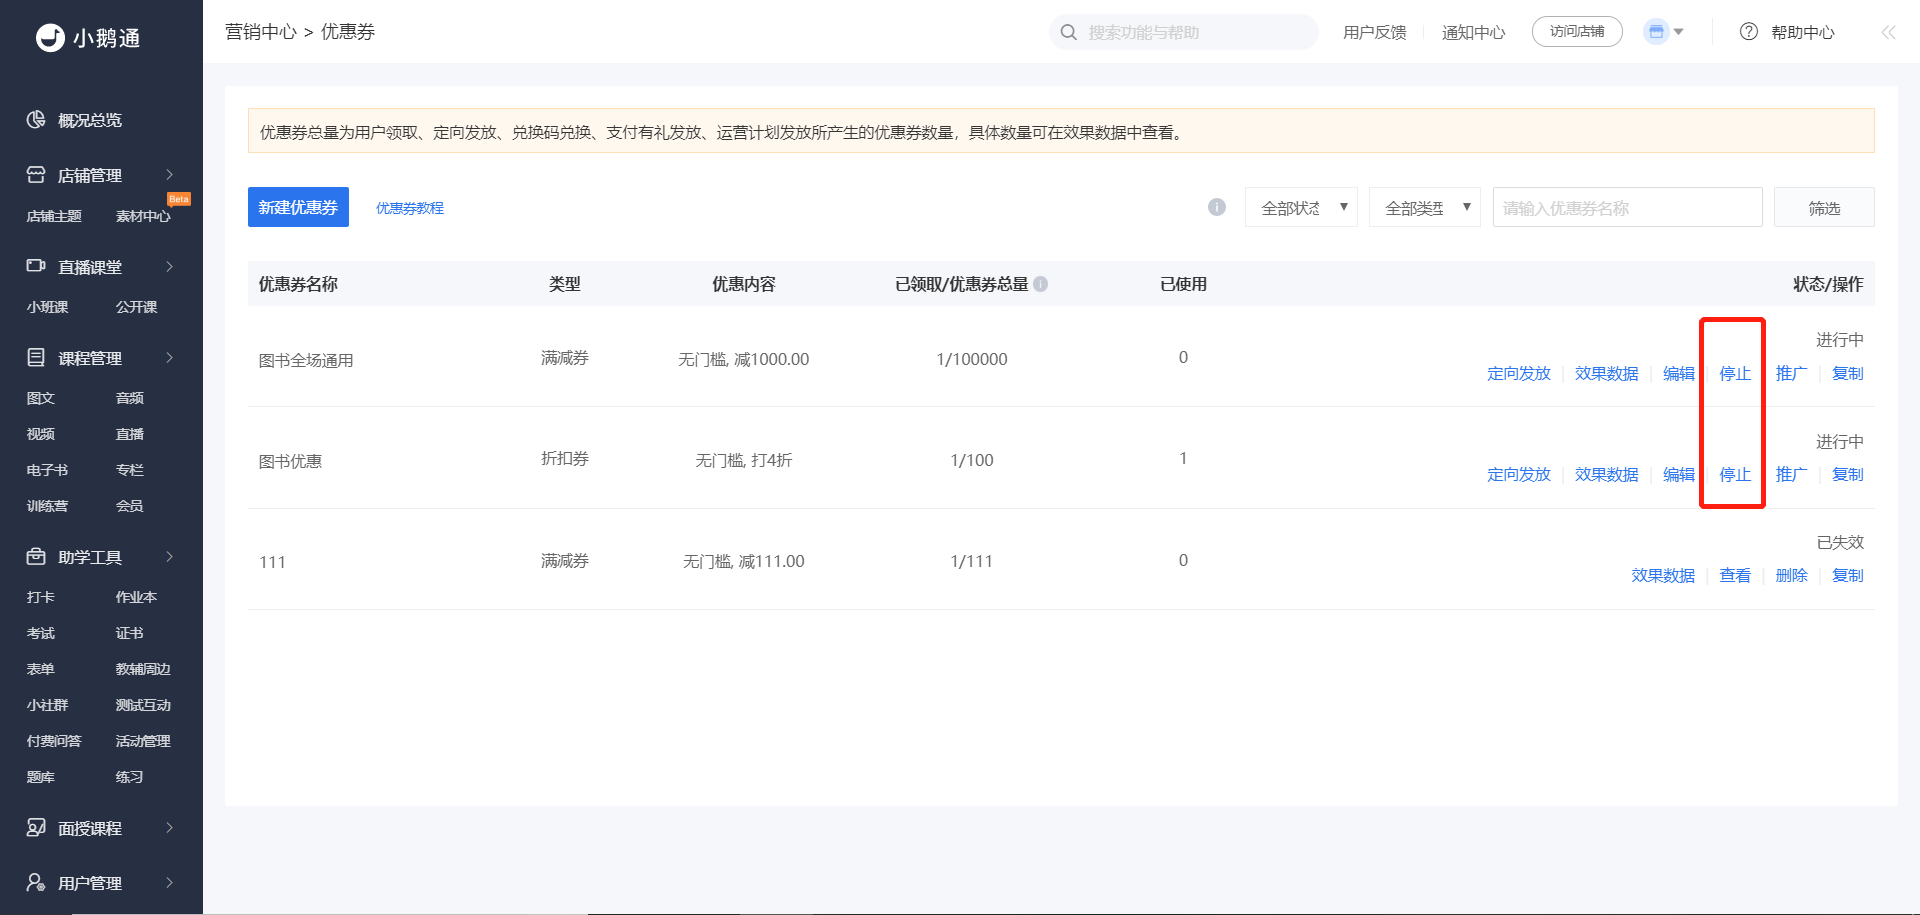This screenshot has width=1920, height=915.
Task: Click the help center question mark icon
Action: click(x=1748, y=32)
